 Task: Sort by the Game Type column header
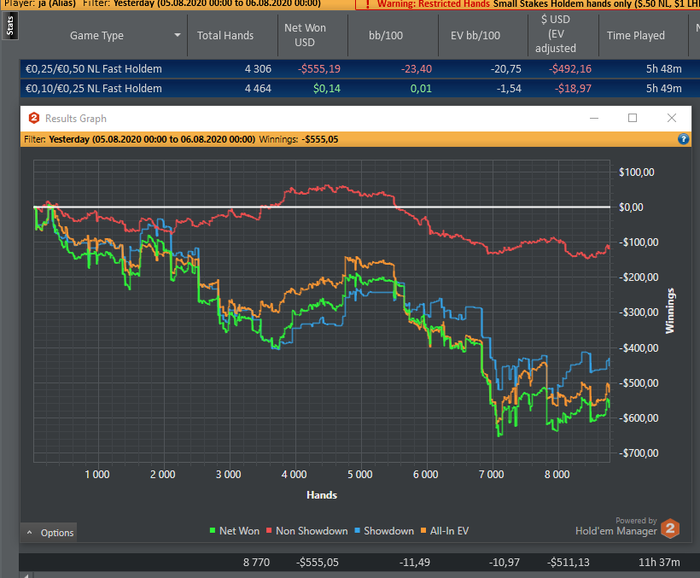(x=96, y=36)
